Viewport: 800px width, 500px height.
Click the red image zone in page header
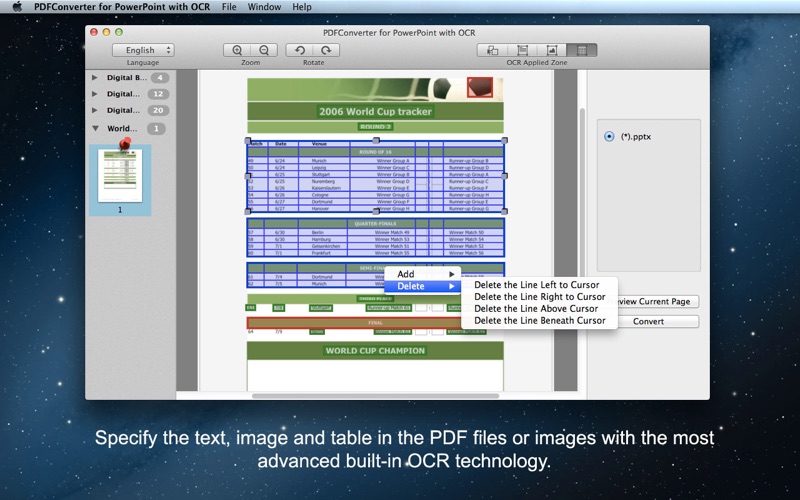click(x=480, y=87)
